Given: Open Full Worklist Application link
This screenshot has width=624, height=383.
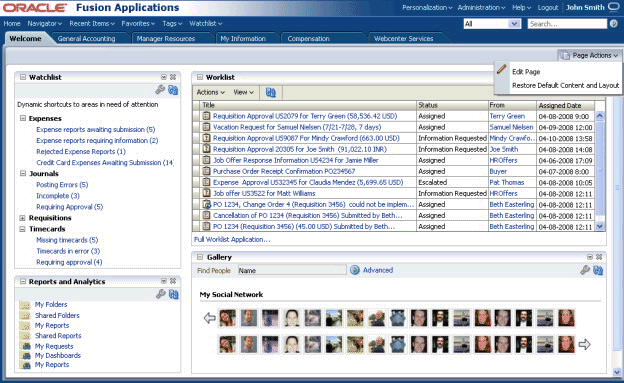Looking at the screenshot, I should coord(232,239).
